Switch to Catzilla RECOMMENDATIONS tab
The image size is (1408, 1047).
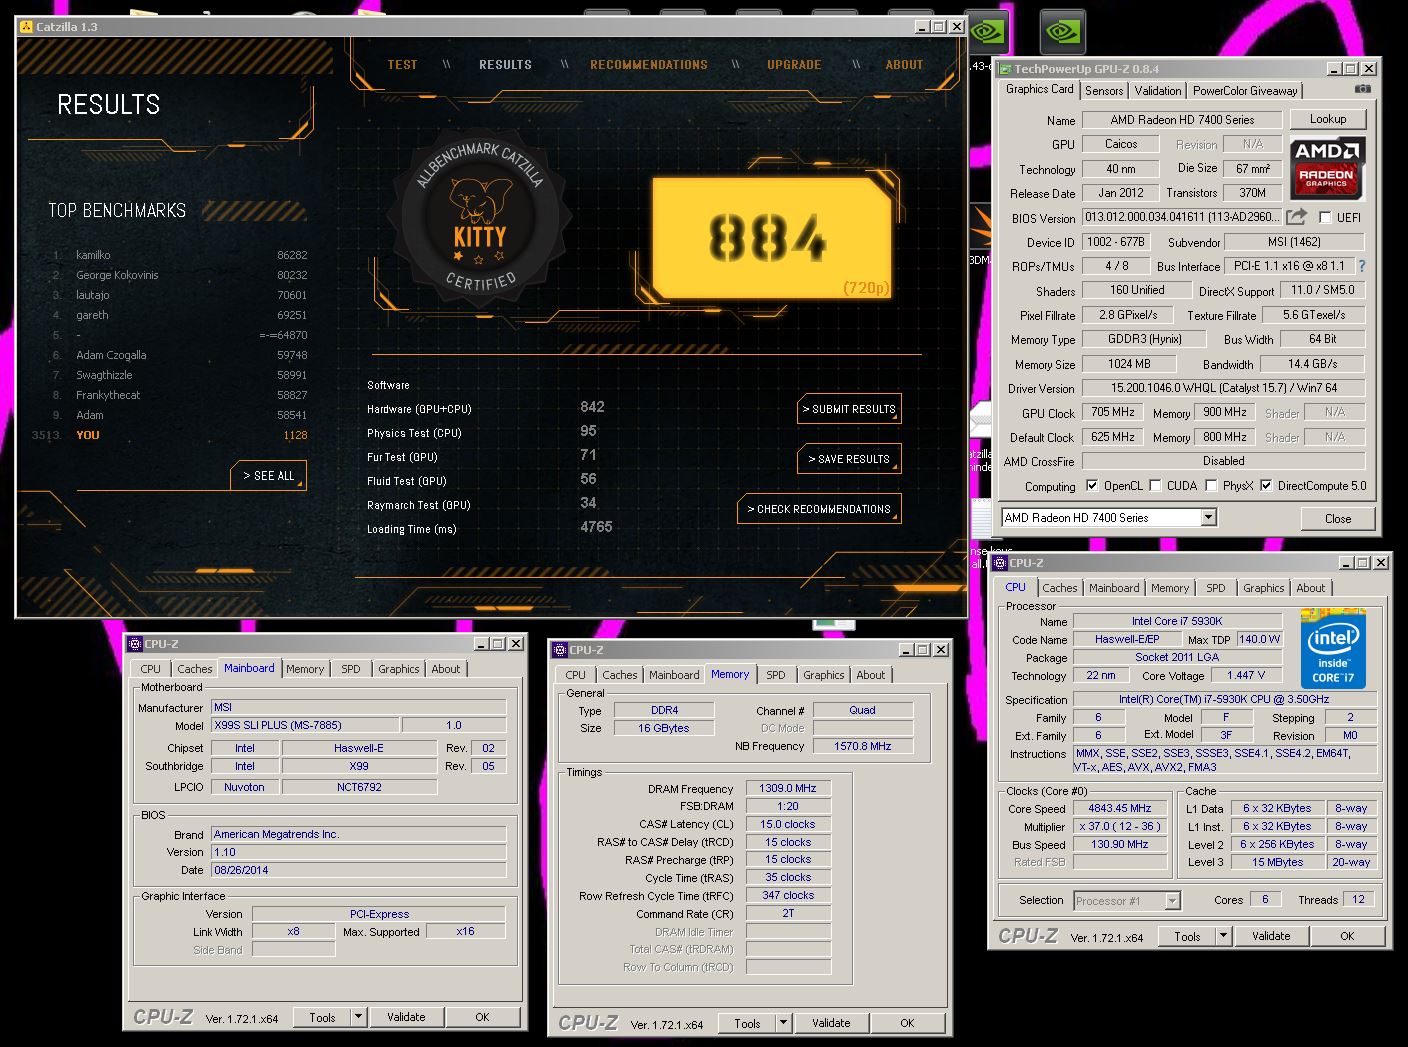tap(649, 65)
